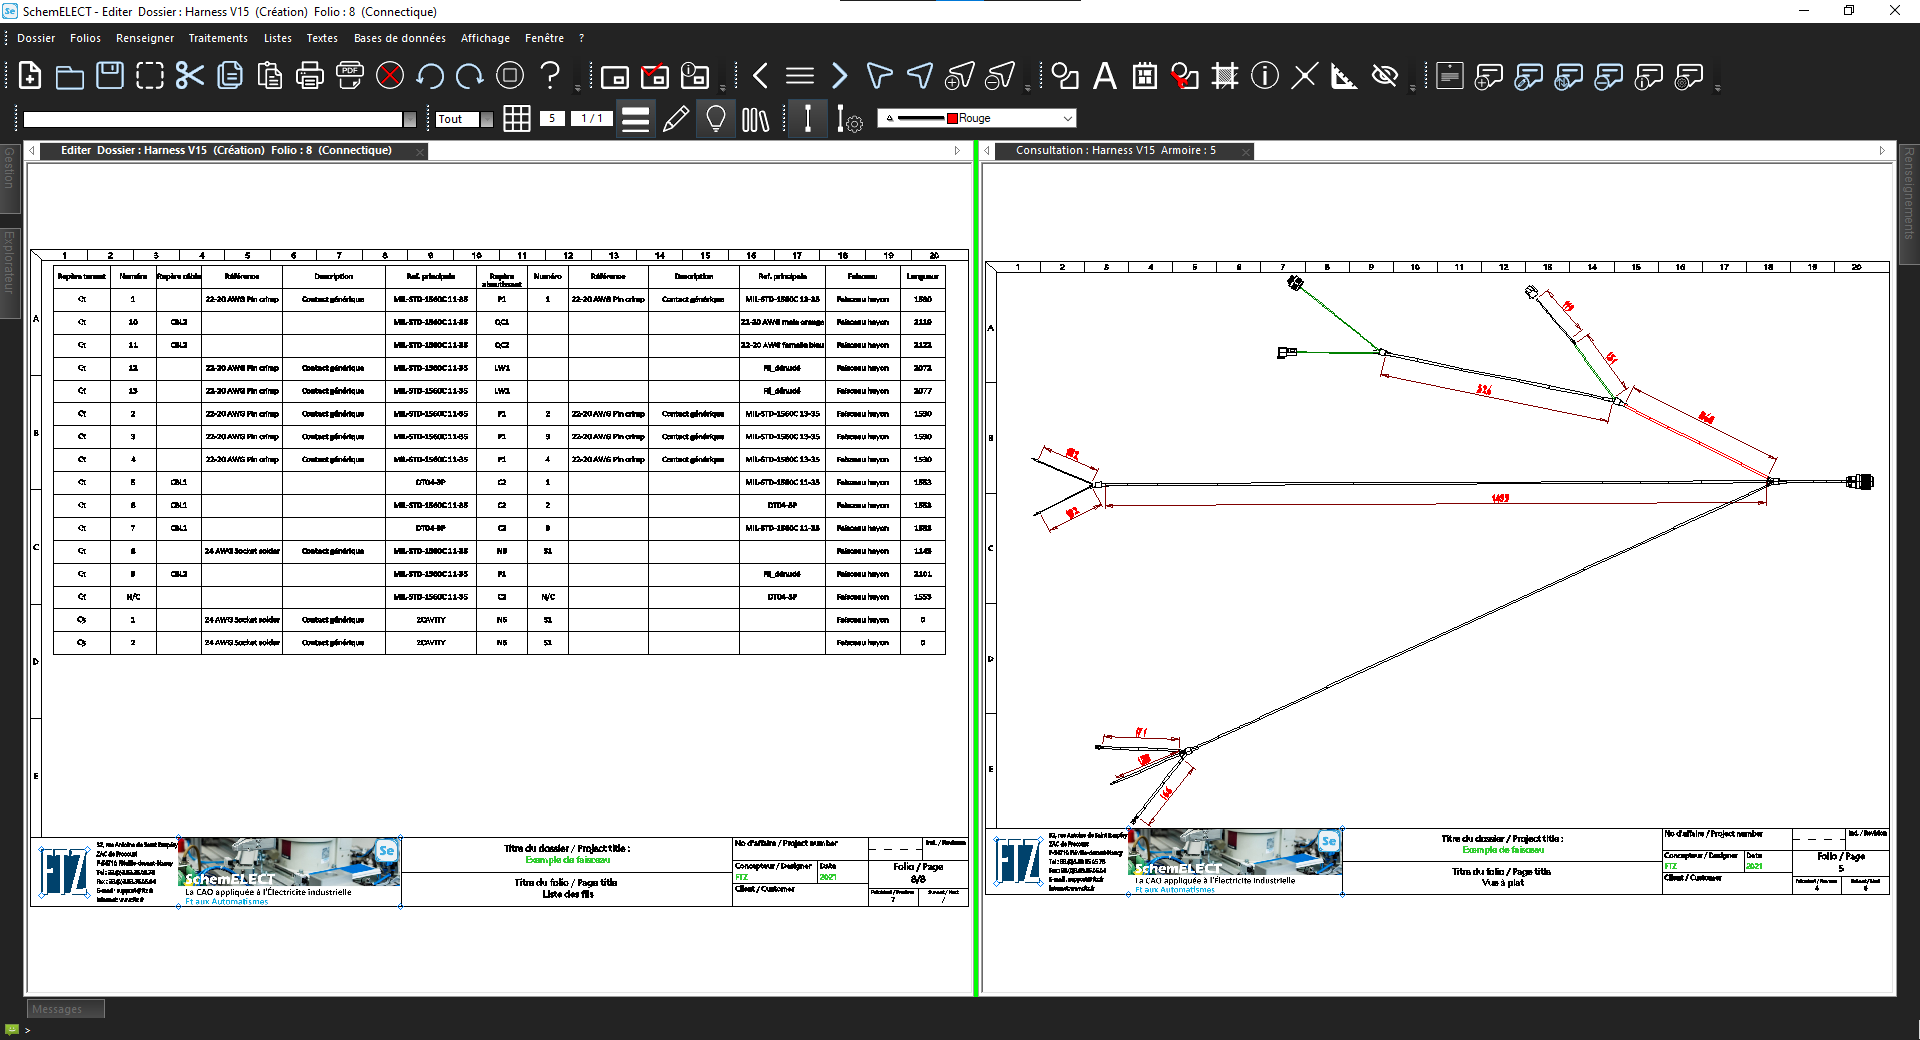
Task: Click the wrench repair symbol icon
Action: click(1185, 76)
